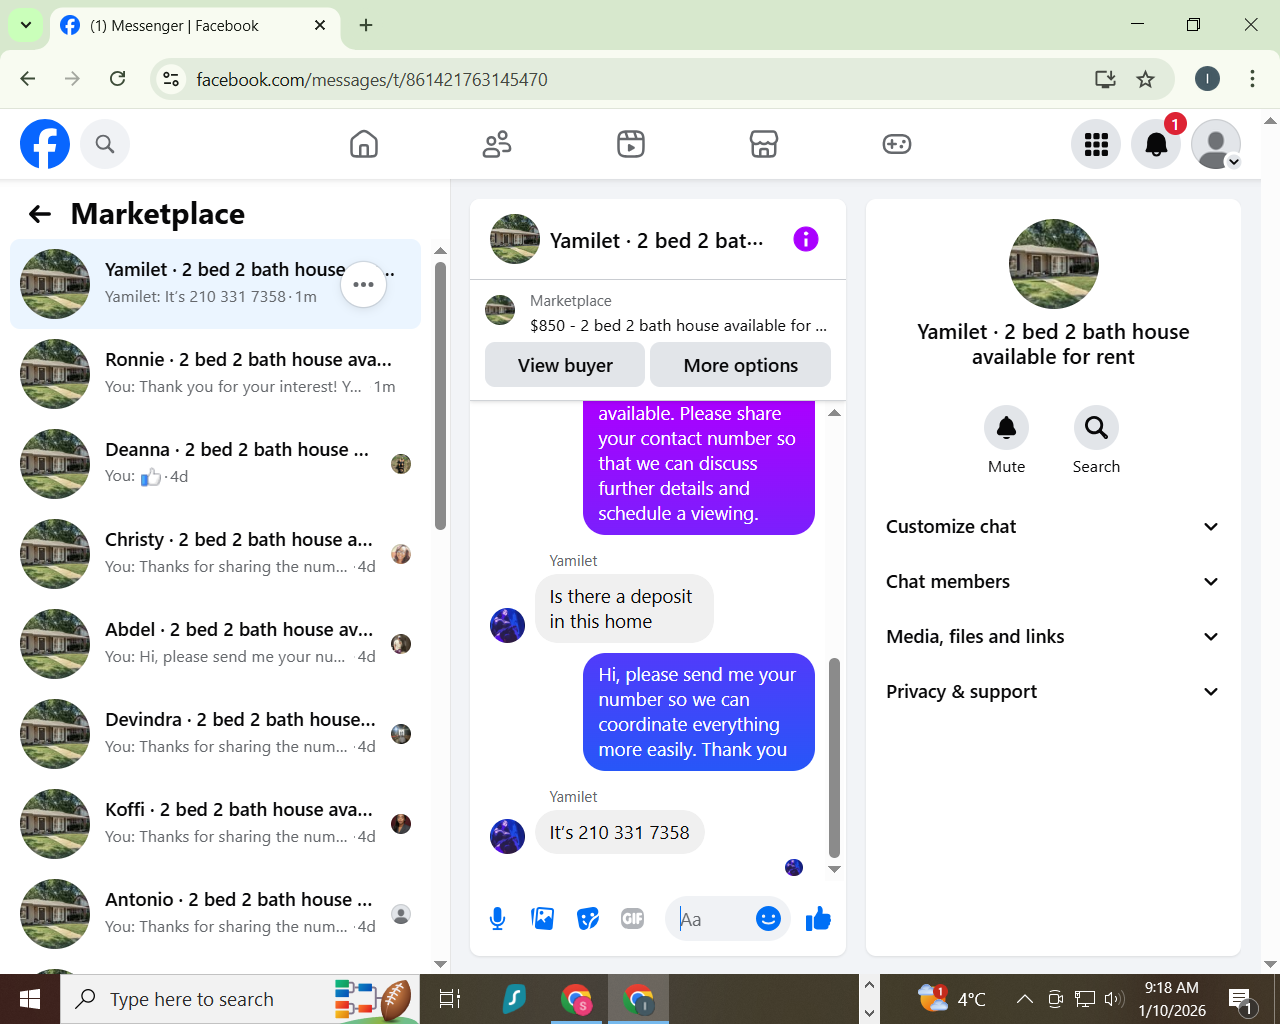Image resolution: width=1280 pixels, height=1024 pixels.
Task: Choose a GIF icon
Action: pos(633,918)
